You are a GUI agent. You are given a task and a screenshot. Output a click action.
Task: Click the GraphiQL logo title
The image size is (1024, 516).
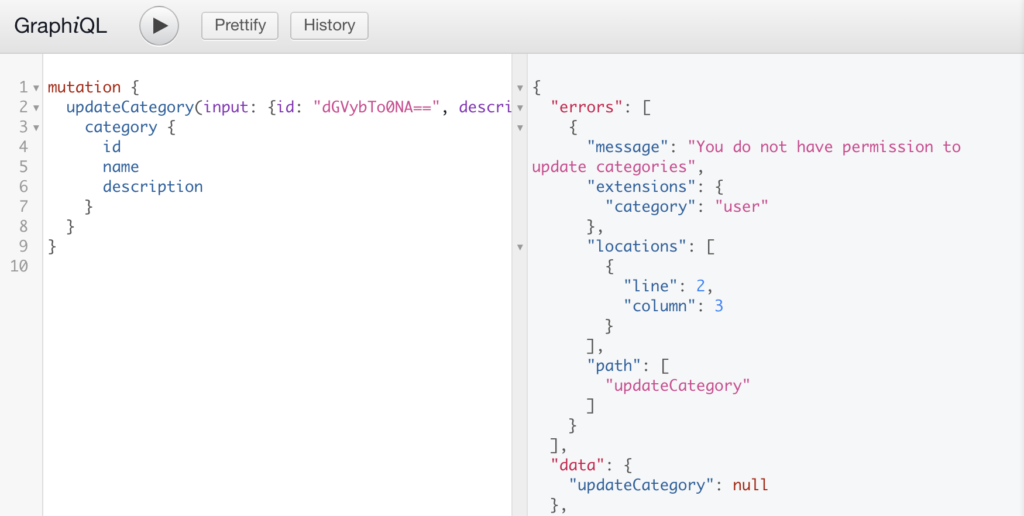coord(60,26)
